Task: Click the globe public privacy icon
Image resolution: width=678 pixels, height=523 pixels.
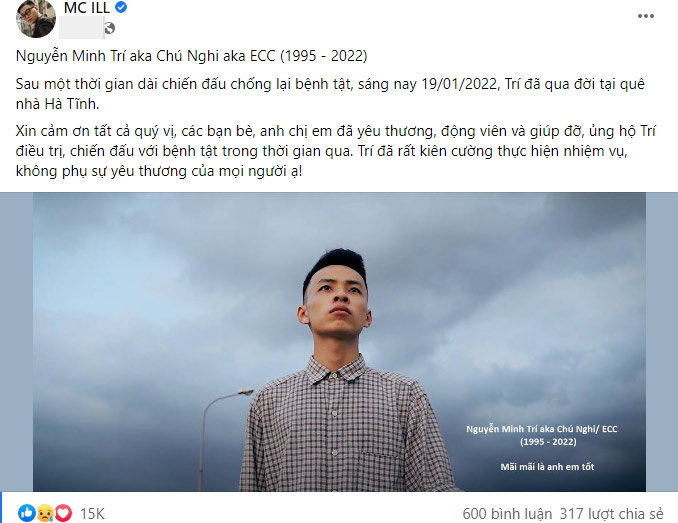Action: click(110, 29)
